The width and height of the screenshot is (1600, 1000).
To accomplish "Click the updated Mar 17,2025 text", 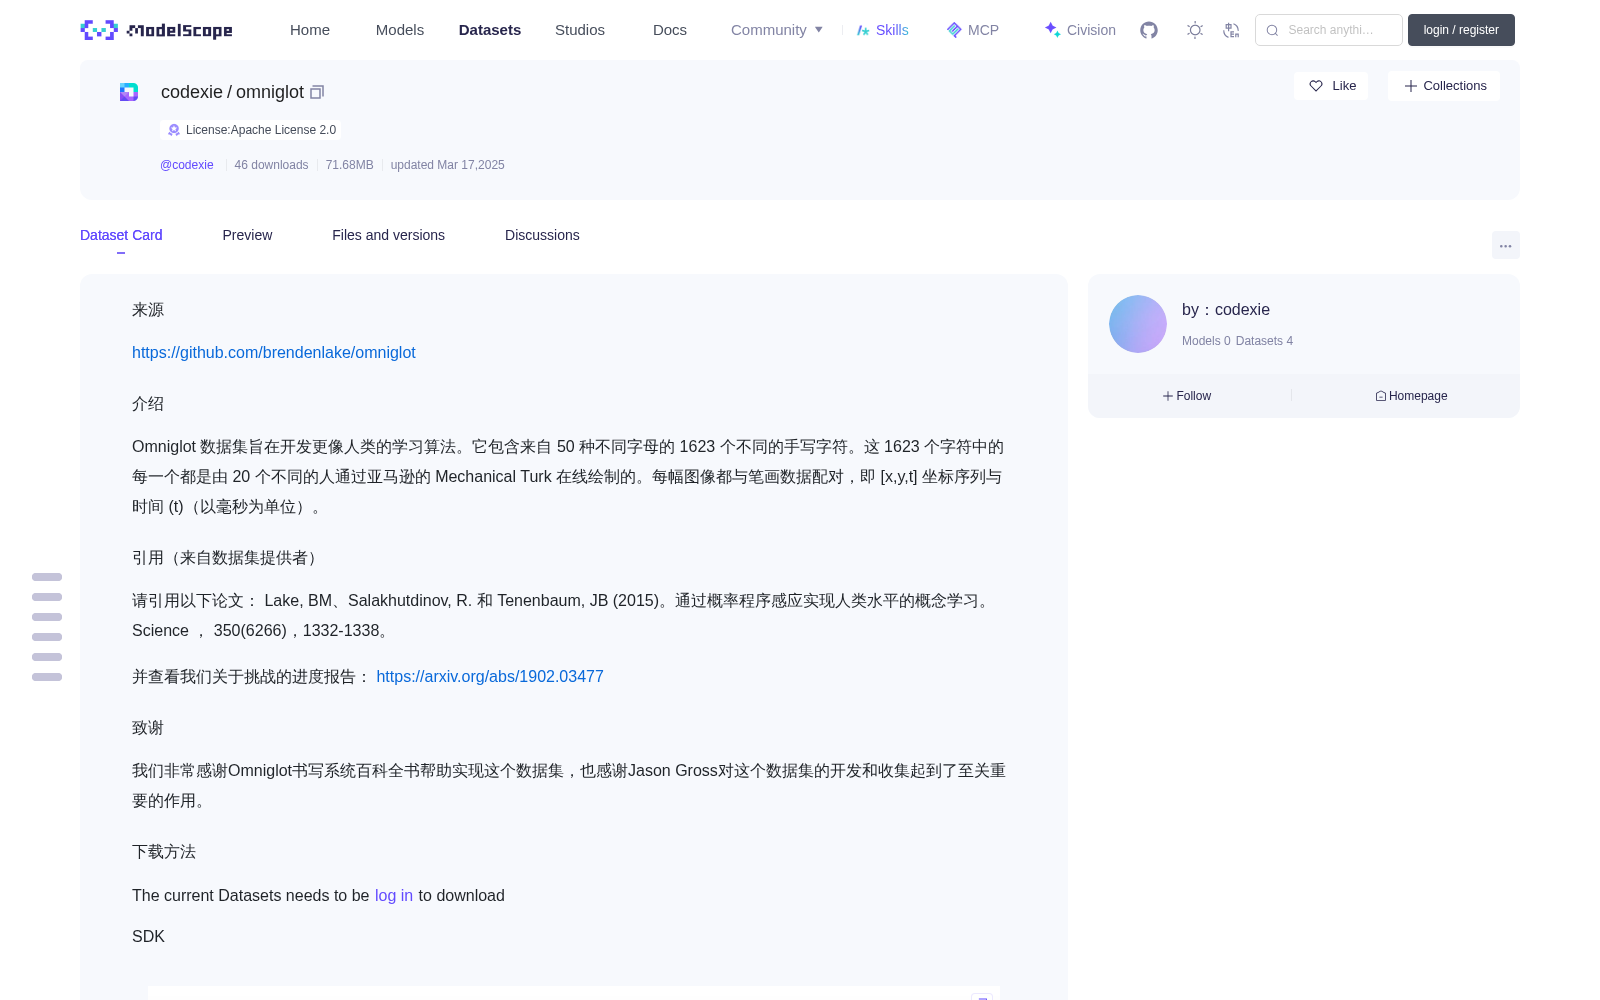I will pyautogui.click(x=447, y=165).
